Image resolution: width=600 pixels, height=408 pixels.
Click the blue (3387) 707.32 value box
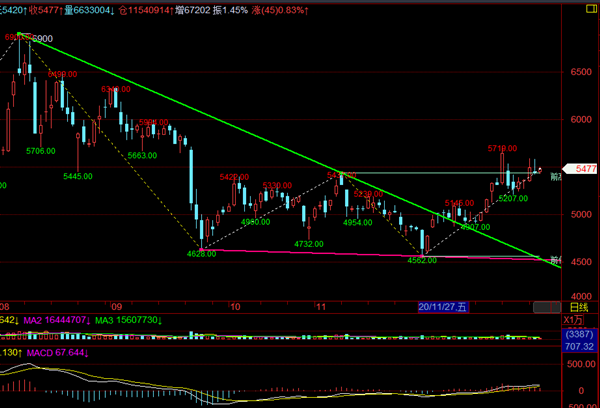[x=579, y=340]
